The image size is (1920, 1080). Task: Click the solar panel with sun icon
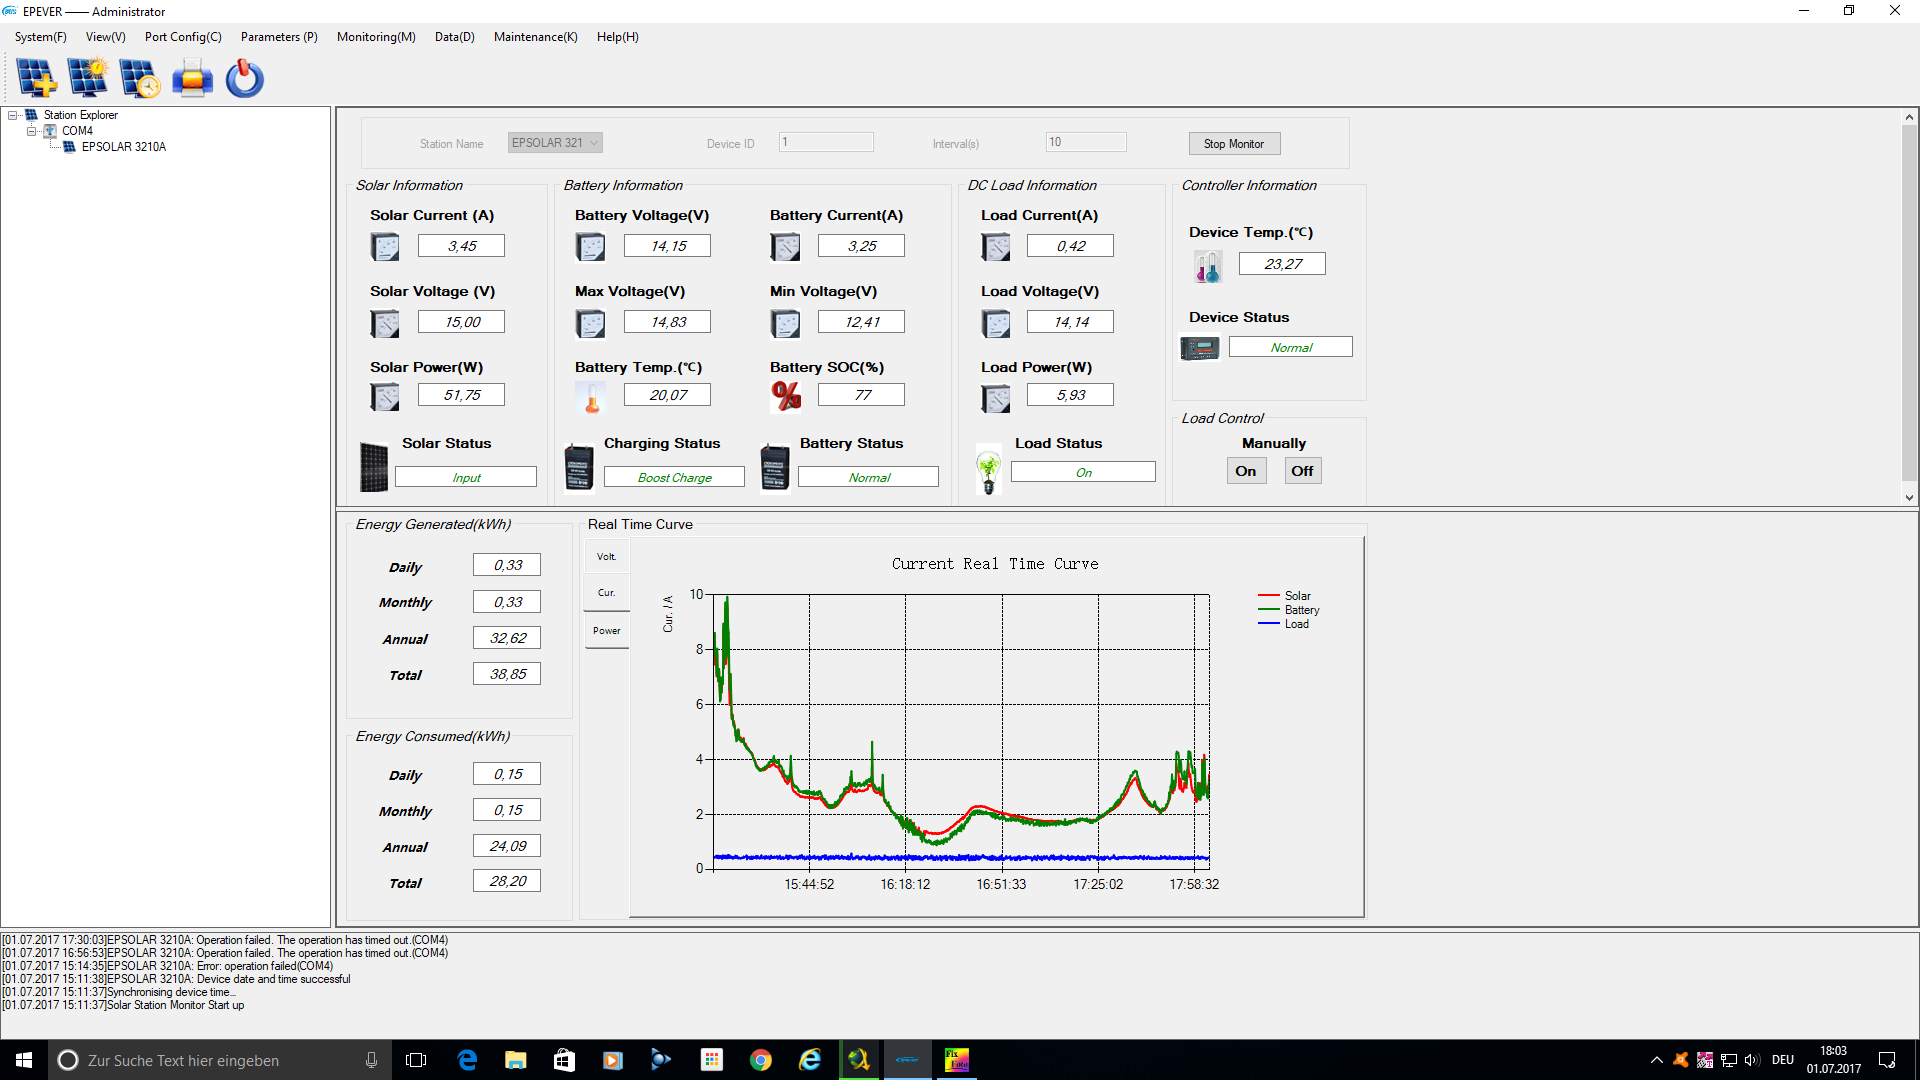[x=88, y=78]
